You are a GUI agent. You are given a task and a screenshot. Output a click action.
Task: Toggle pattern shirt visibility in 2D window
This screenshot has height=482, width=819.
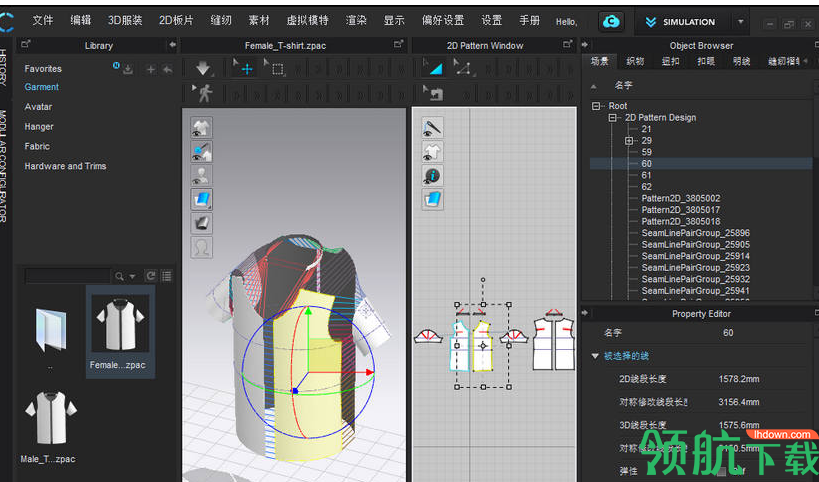click(432, 151)
